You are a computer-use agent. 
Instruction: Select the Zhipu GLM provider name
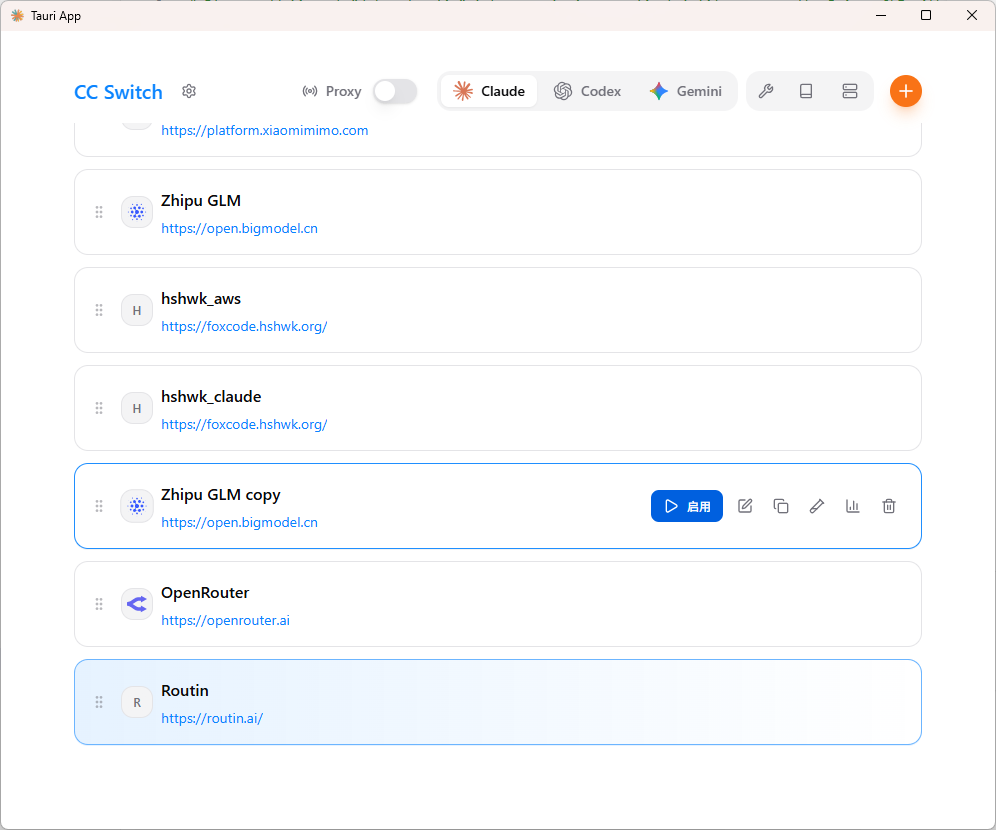click(x=201, y=201)
